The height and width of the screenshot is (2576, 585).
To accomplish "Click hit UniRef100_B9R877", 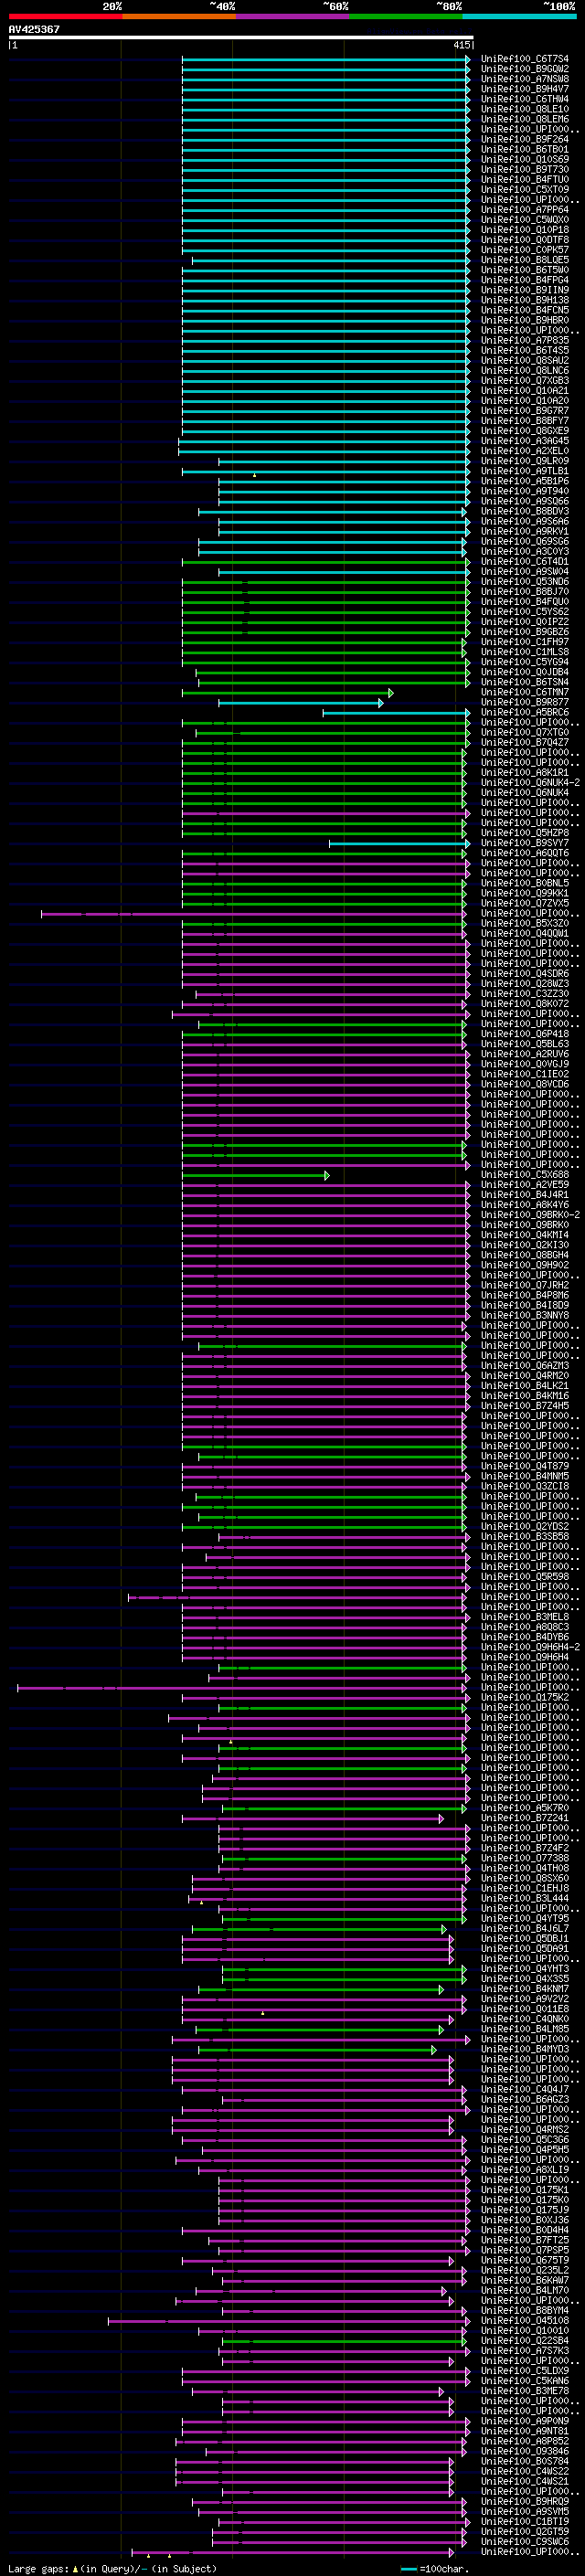I will [x=525, y=702].
